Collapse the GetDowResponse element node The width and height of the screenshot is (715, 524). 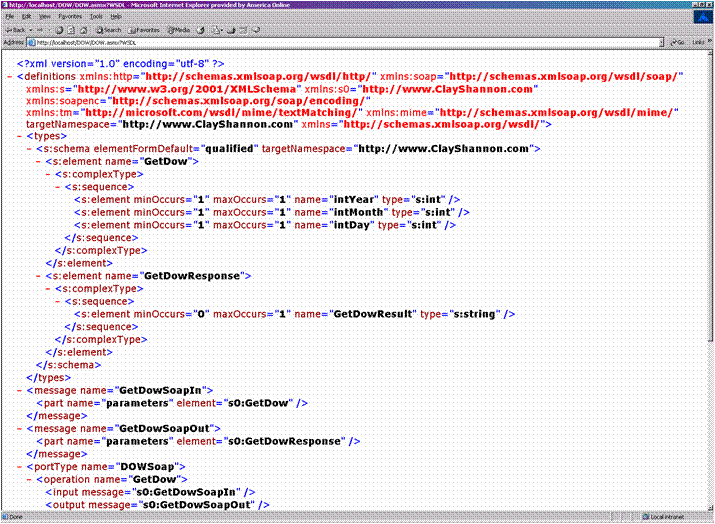pyautogui.click(x=38, y=275)
